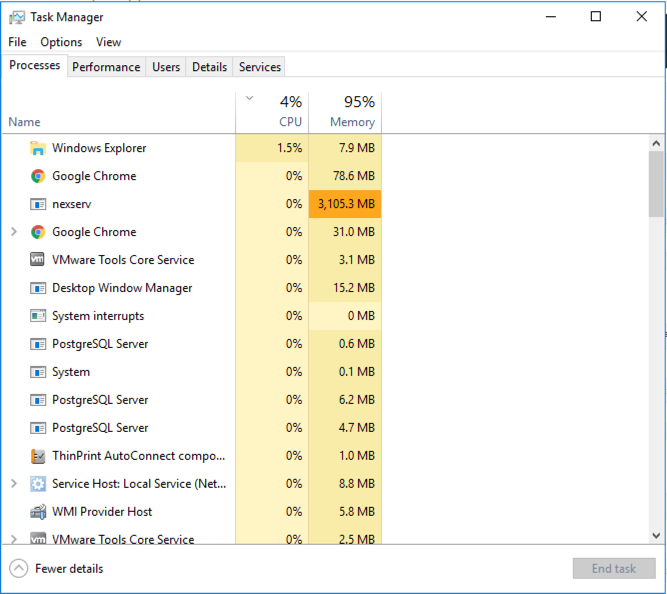Image resolution: width=667 pixels, height=594 pixels.
Task: Click the End task button
Action: [x=613, y=569]
